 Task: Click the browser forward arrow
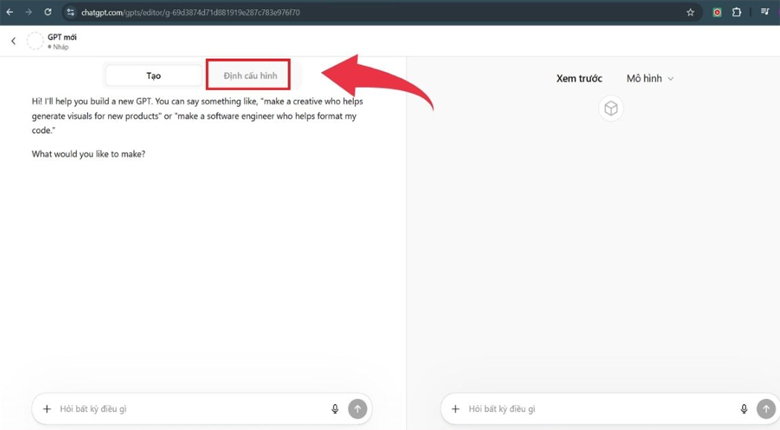(29, 12)
